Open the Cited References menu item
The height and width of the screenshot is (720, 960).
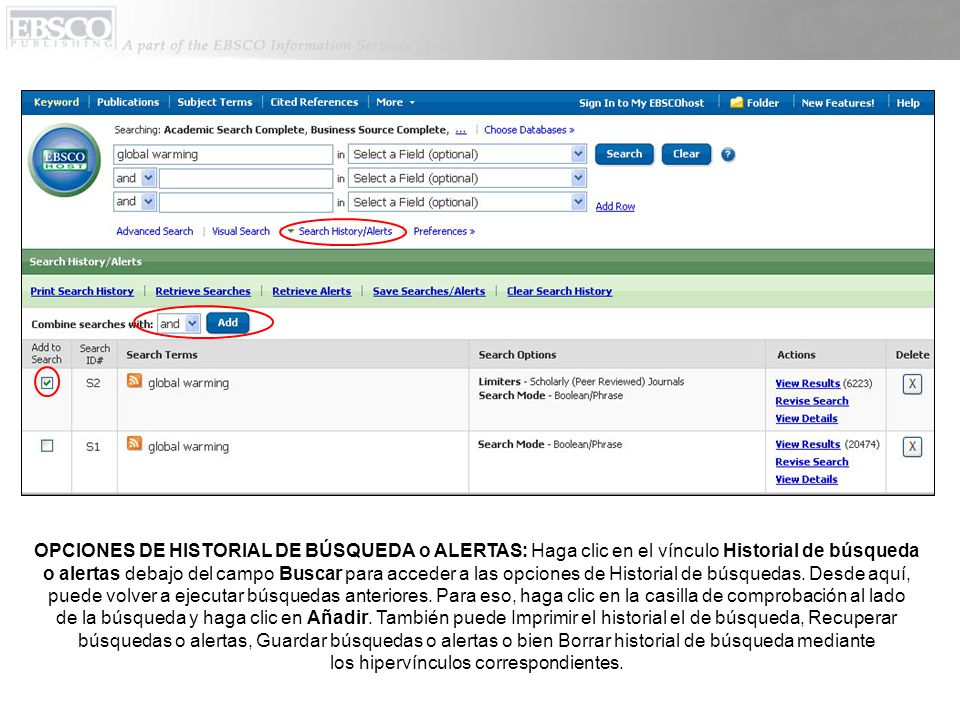coord(314,102)
